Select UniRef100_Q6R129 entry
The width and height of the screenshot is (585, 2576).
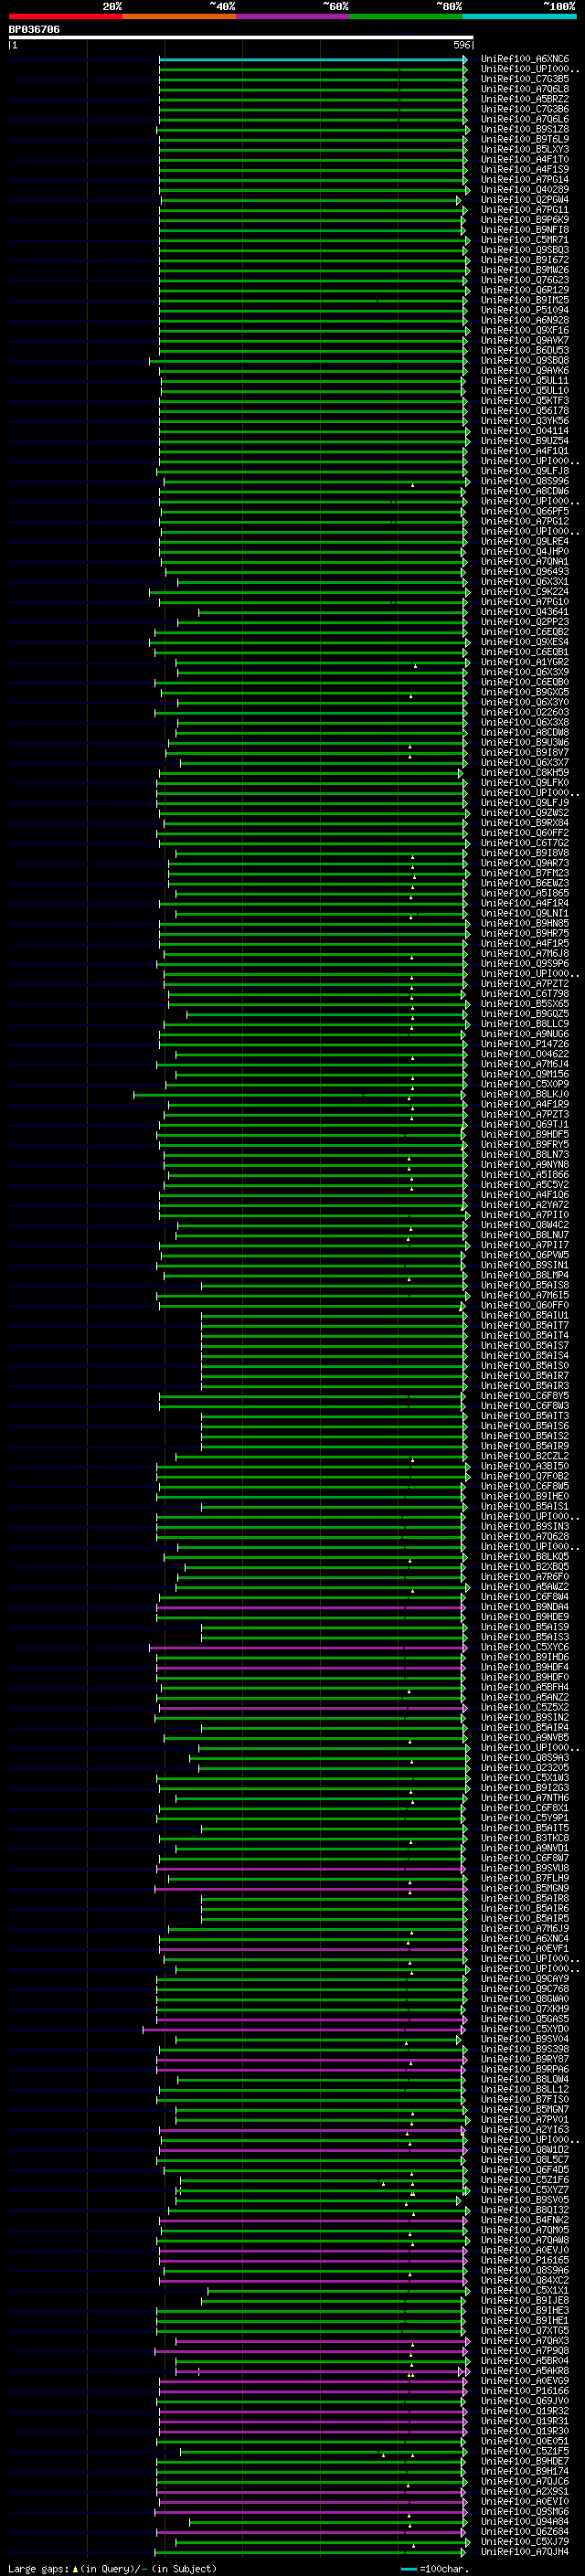click(x=525, y=290)
